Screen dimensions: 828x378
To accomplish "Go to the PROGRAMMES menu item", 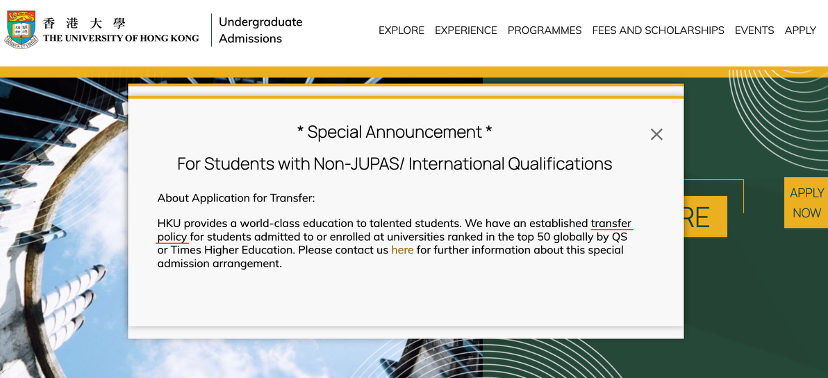I will [x=544, y=30].
